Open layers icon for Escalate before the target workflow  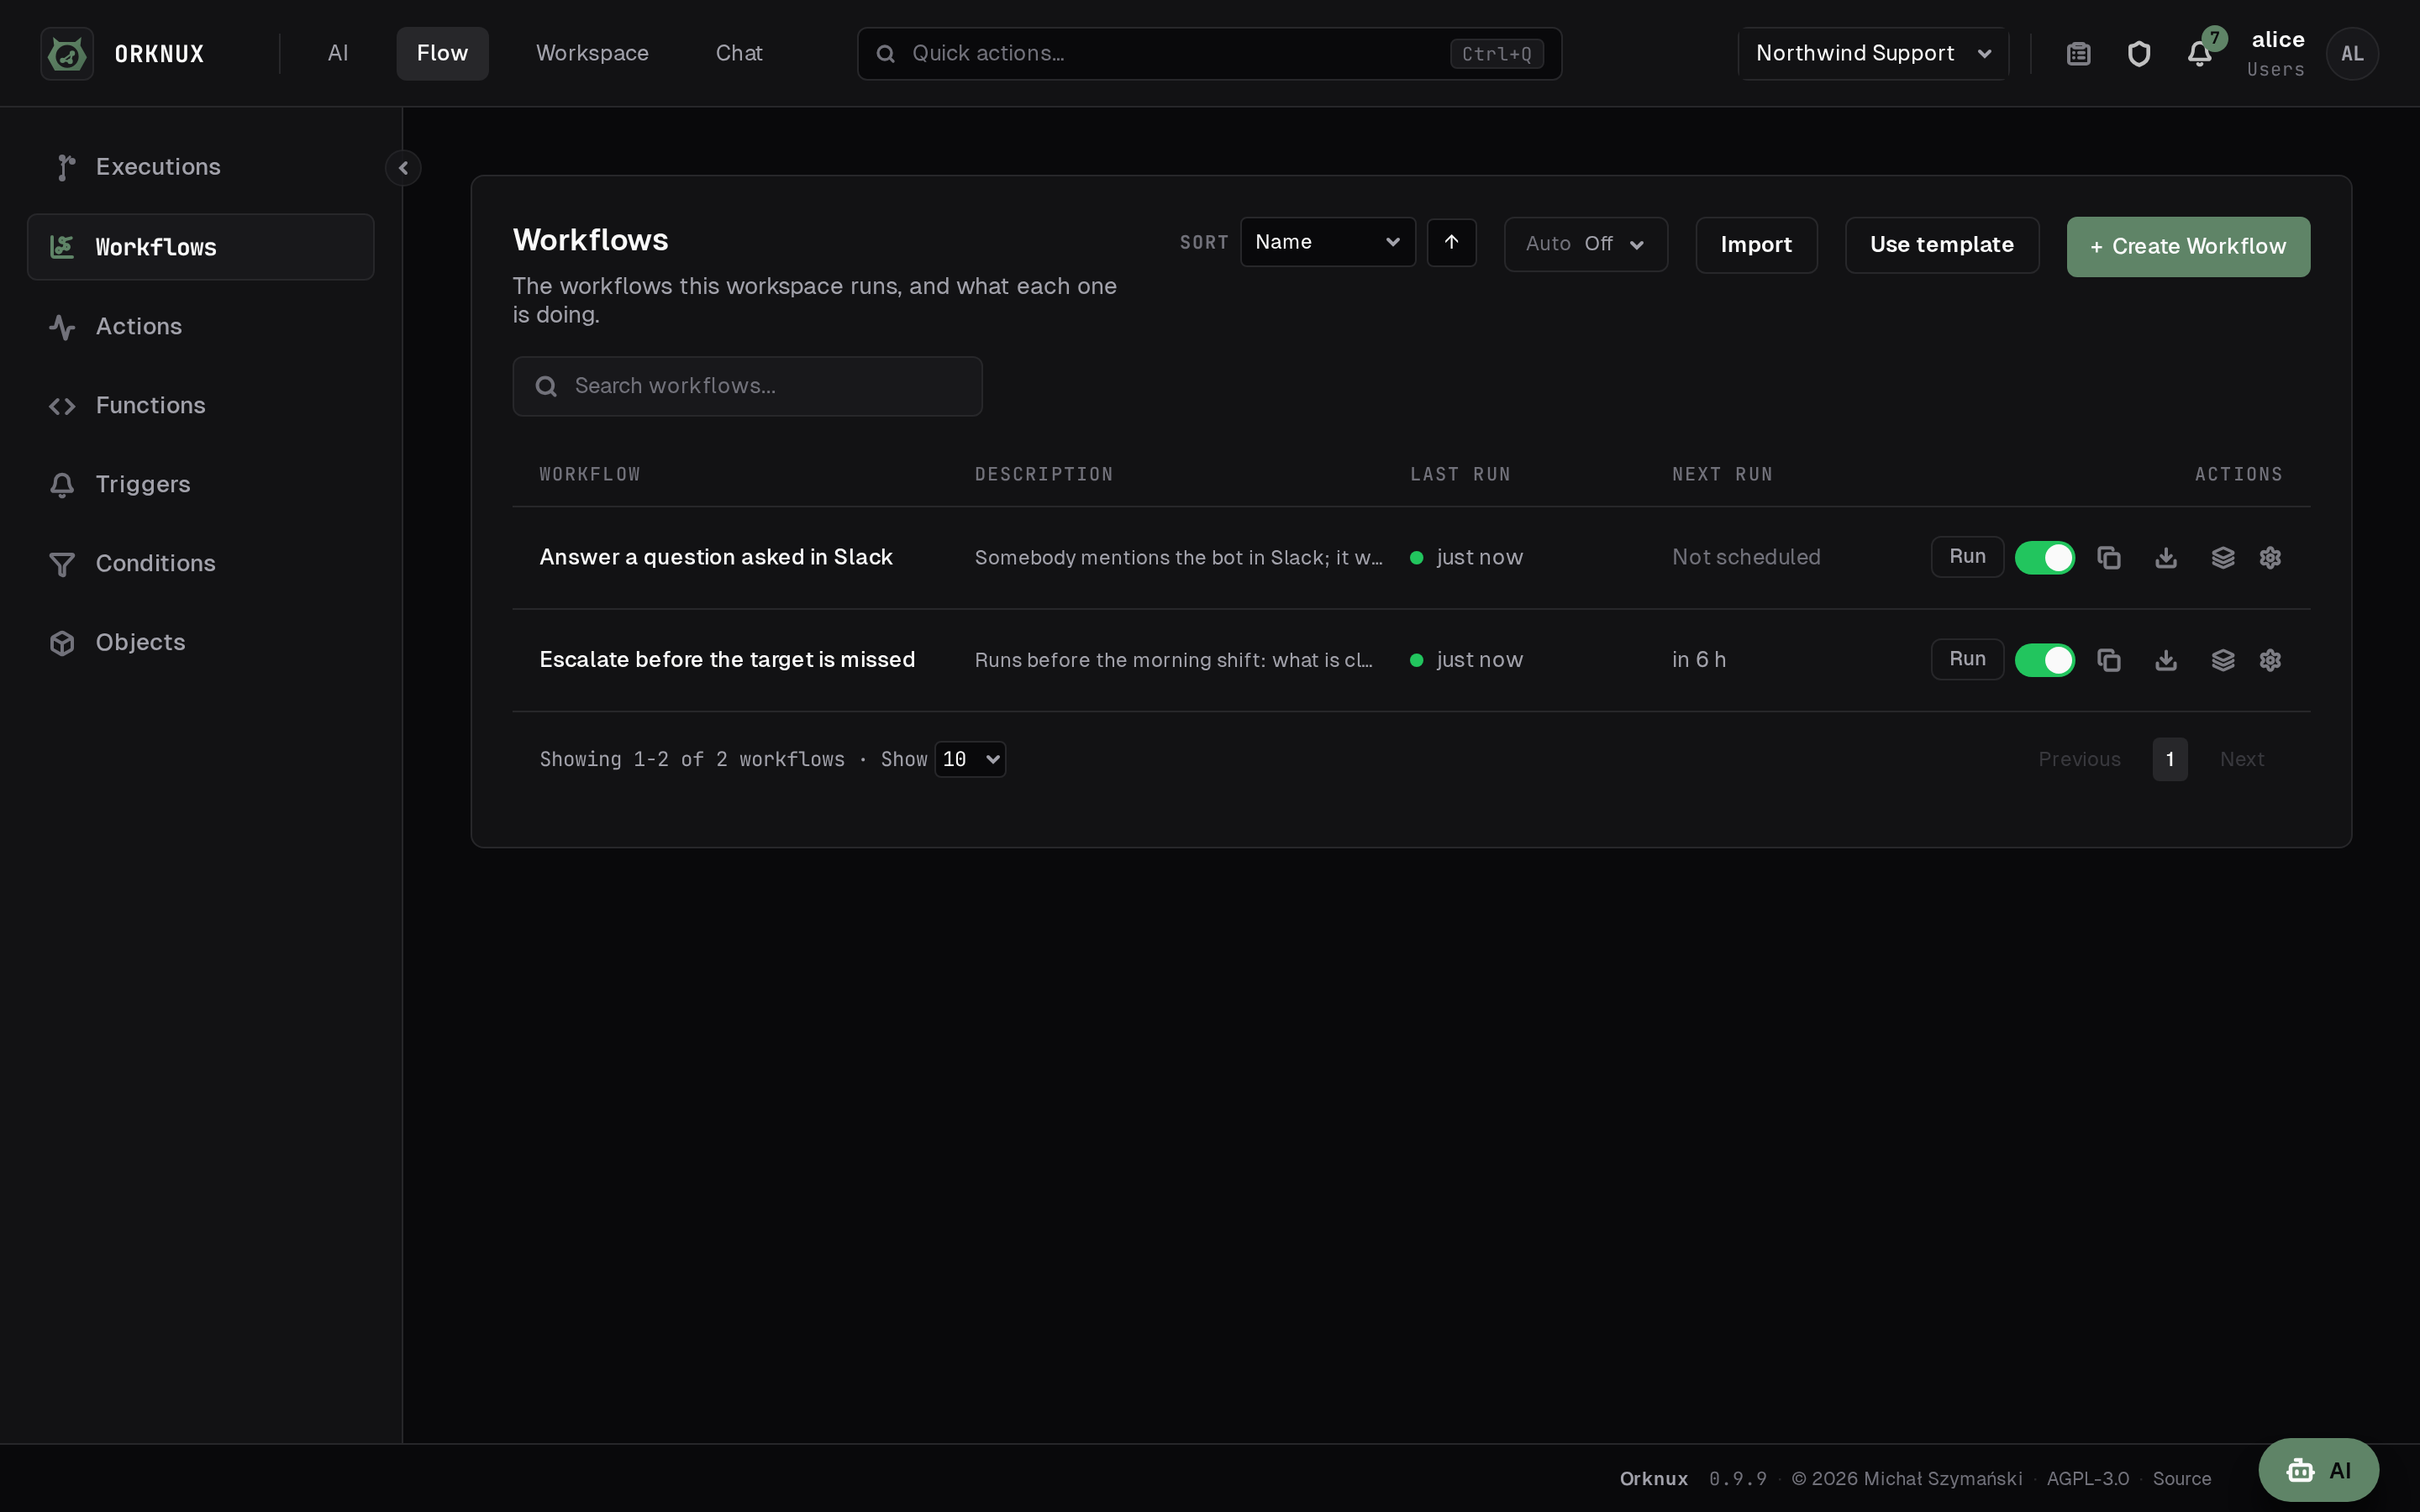(2223, 660)
